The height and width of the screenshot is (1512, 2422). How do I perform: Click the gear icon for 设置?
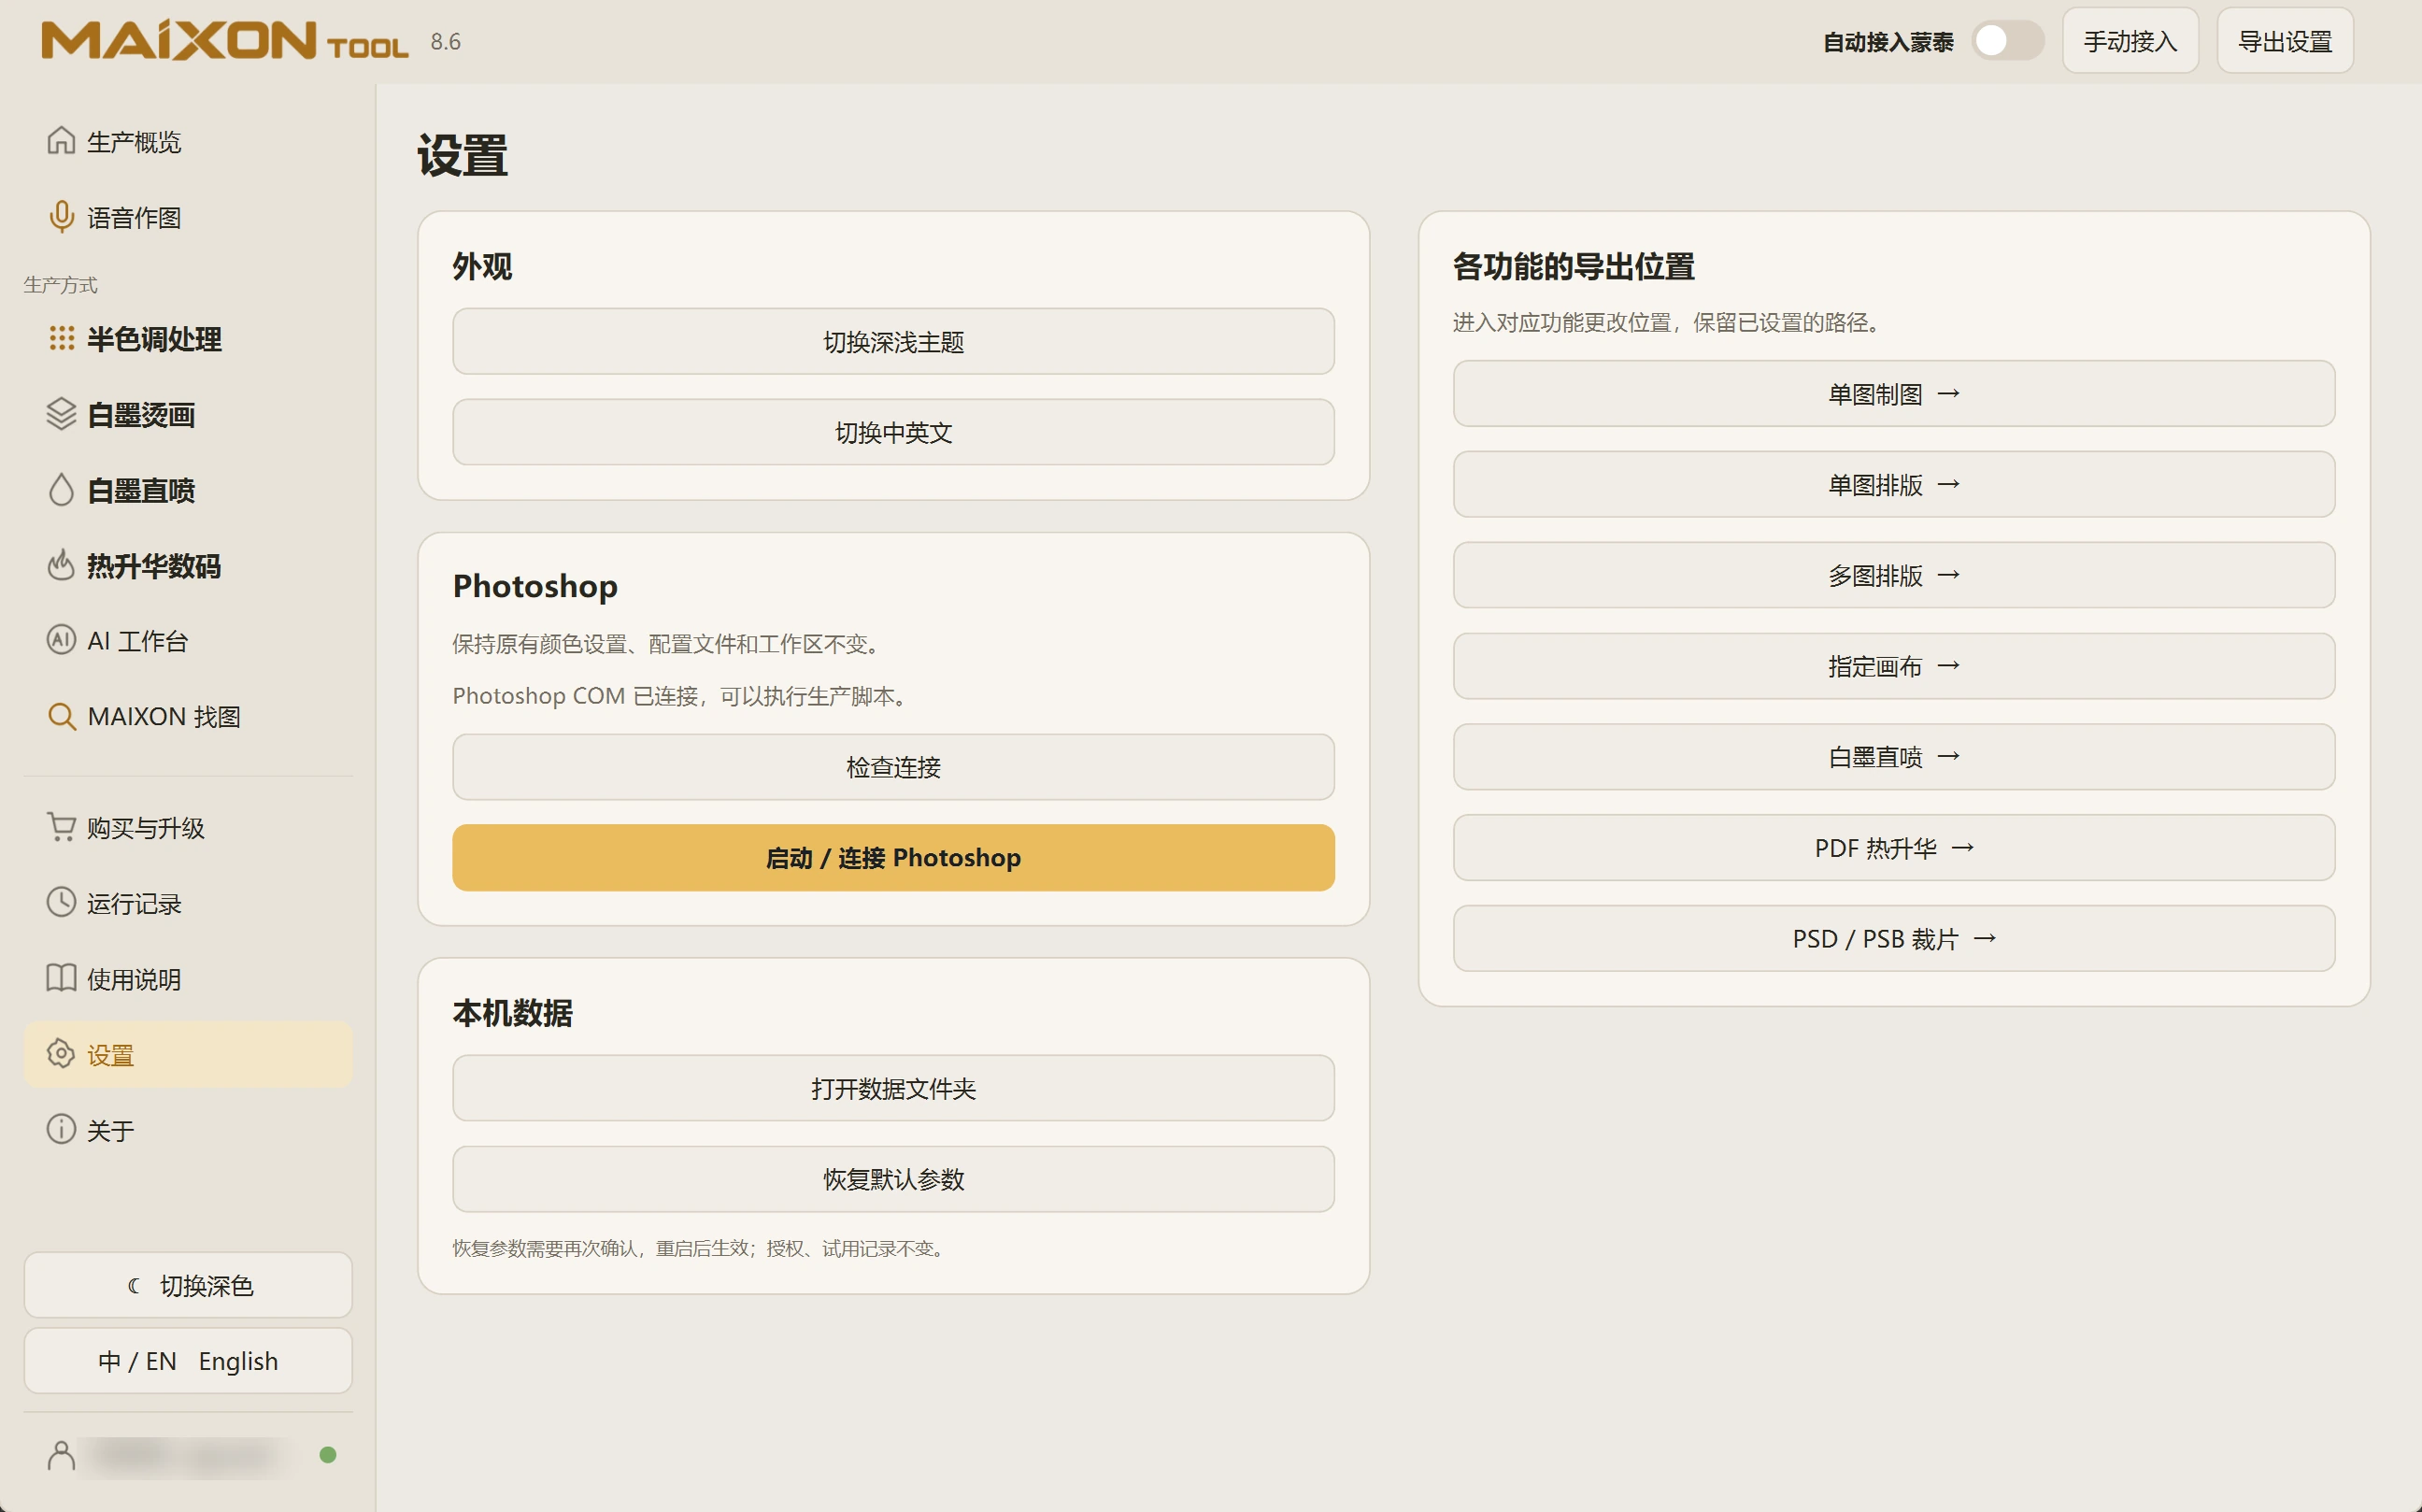[61, 1055]
